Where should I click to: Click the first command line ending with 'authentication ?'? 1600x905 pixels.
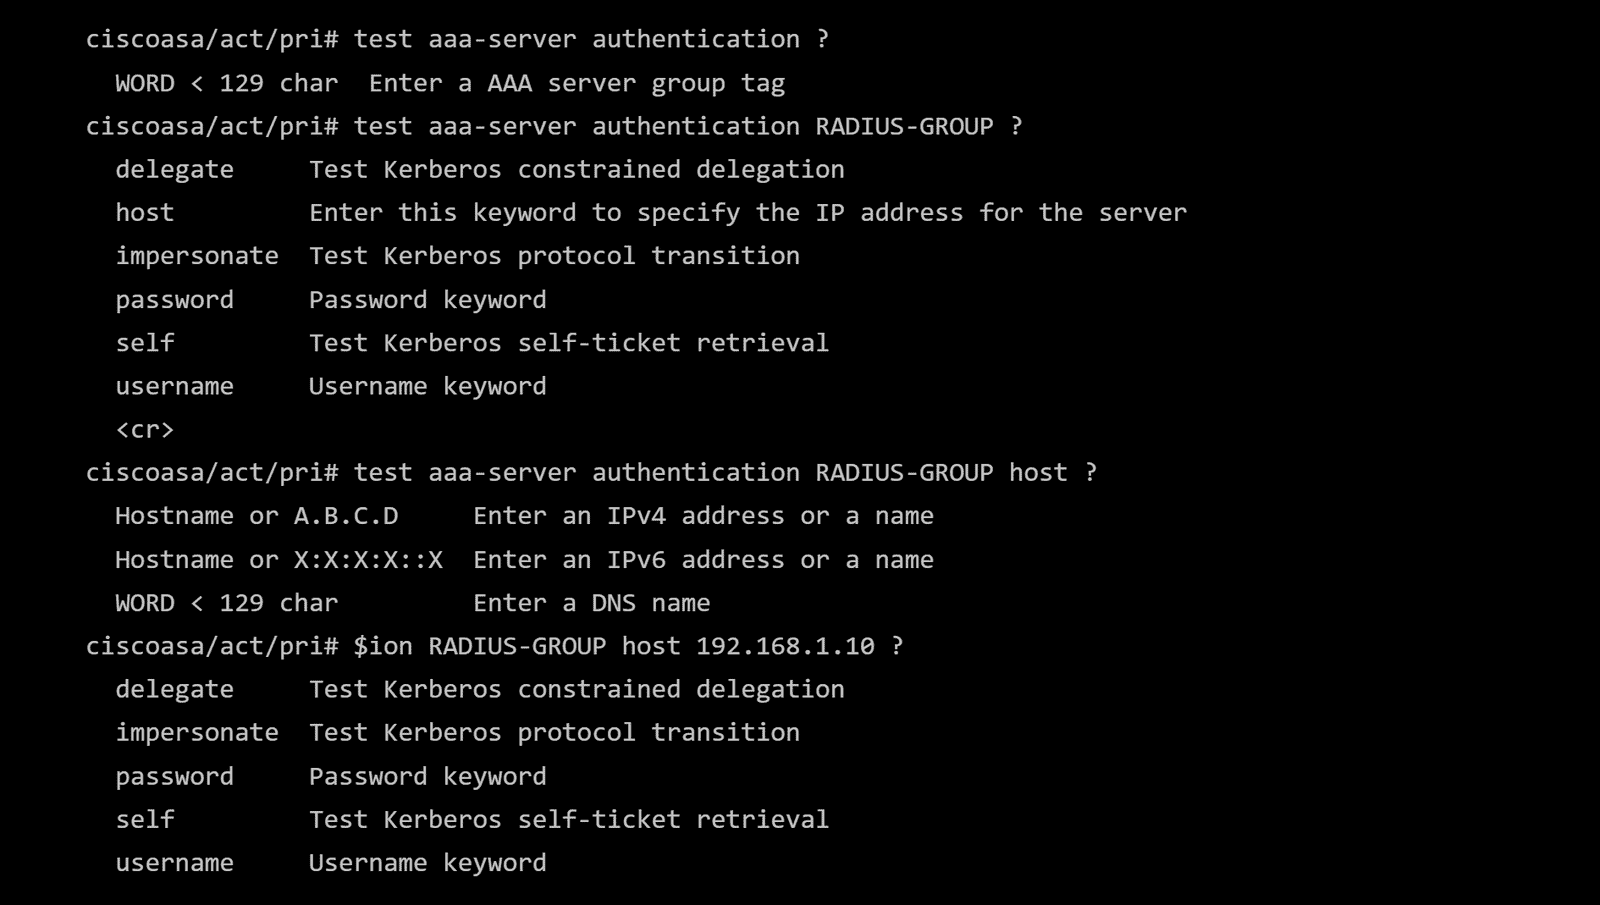(x=457, y=40)
